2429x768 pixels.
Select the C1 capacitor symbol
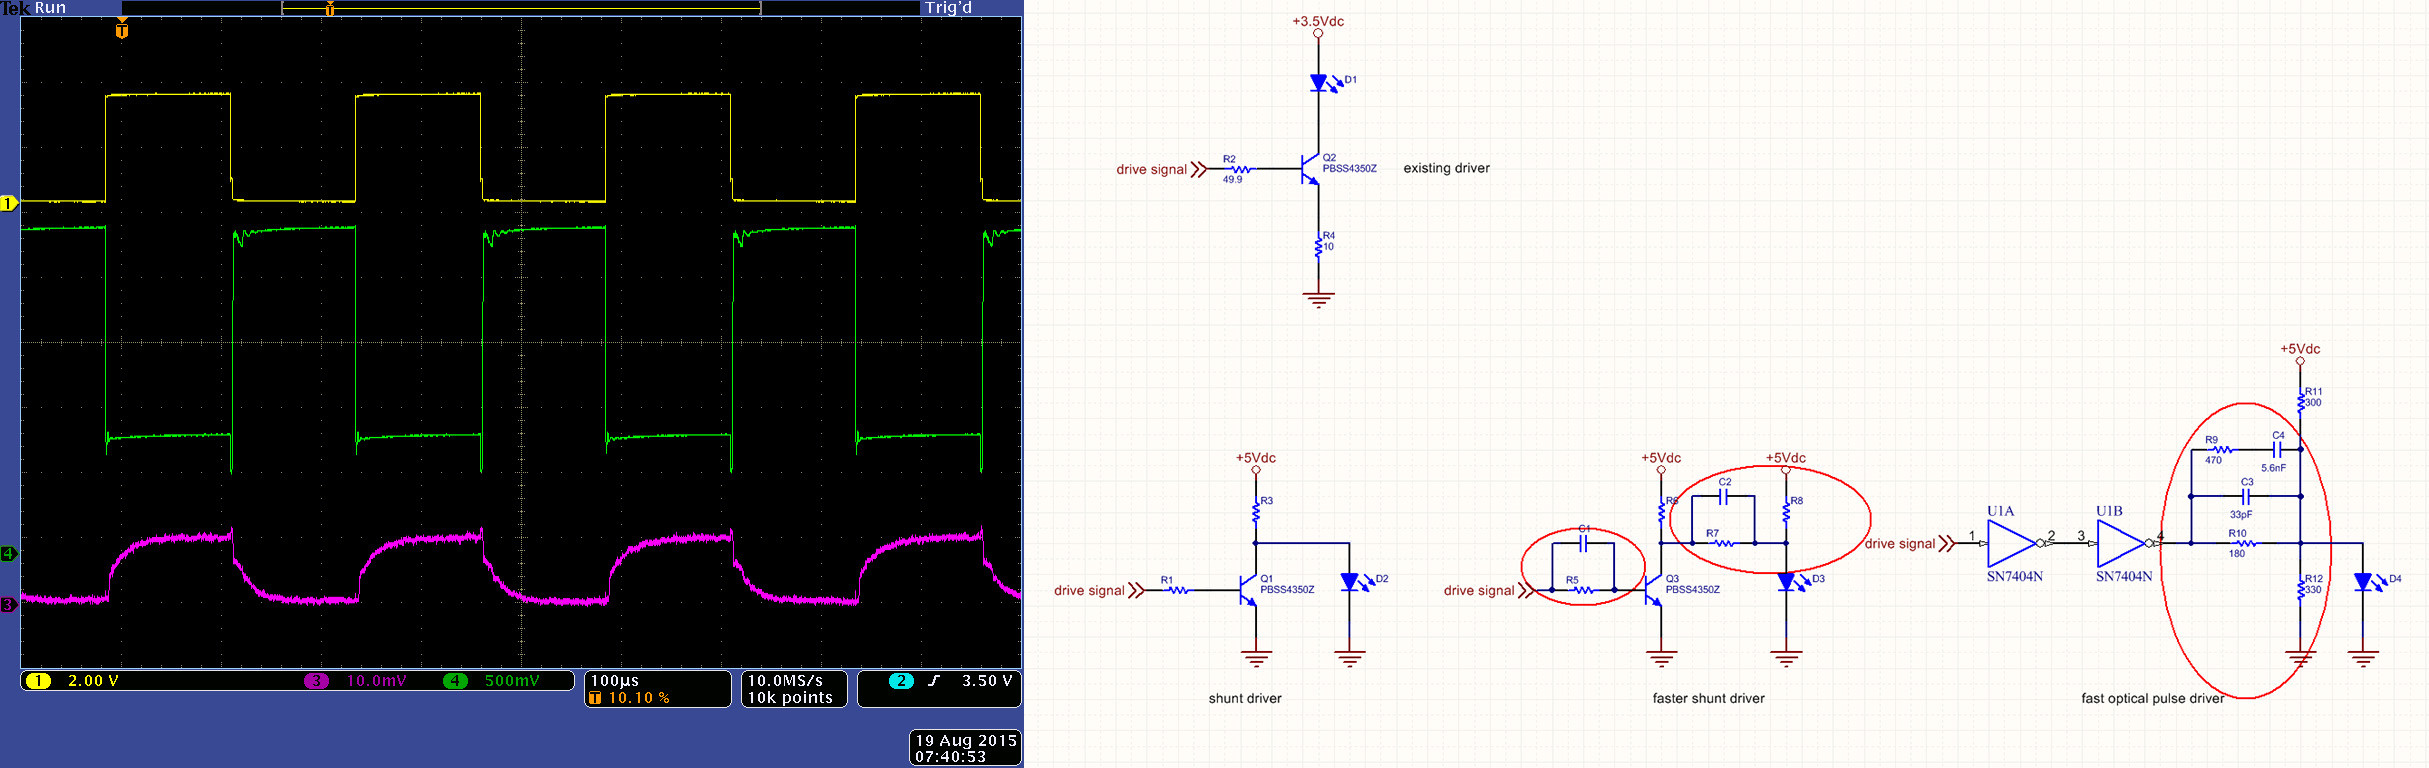click(1583, 543)
